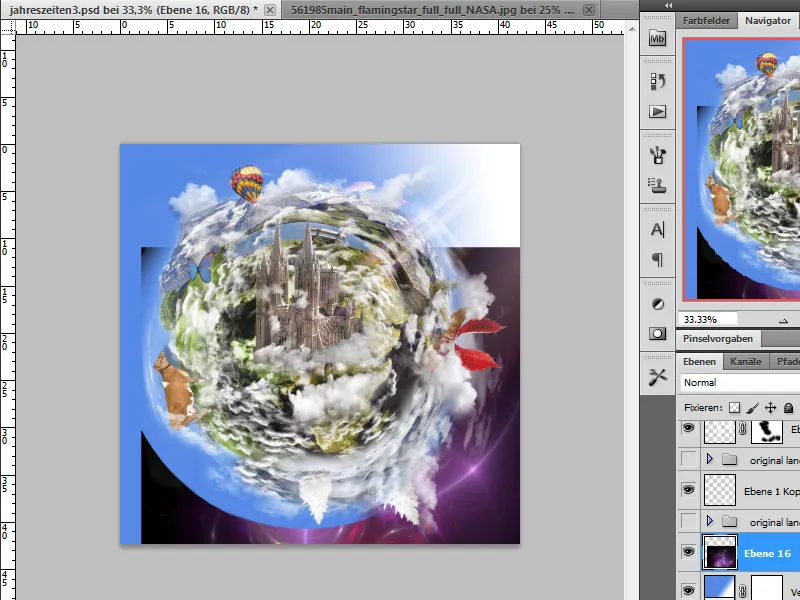Screen dimensions: 800x600
Task: Select the Ebene 16 layer thumbnail
Action: point(720,552)
